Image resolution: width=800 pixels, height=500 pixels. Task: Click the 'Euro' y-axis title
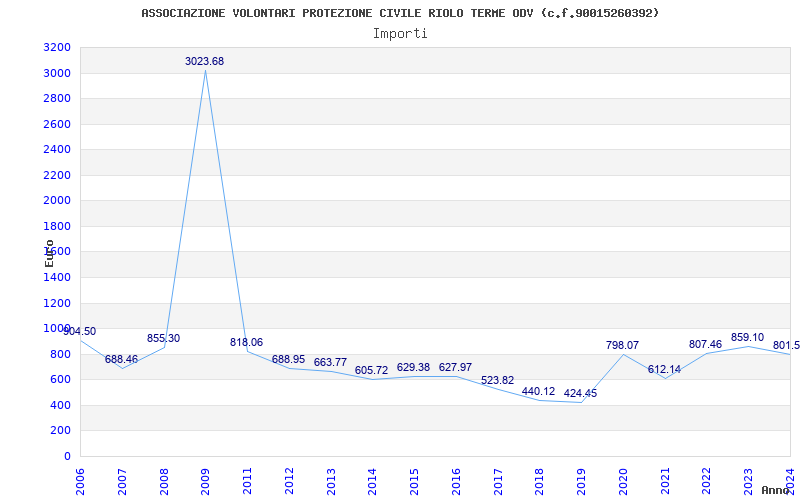click(x=50, y=252)
